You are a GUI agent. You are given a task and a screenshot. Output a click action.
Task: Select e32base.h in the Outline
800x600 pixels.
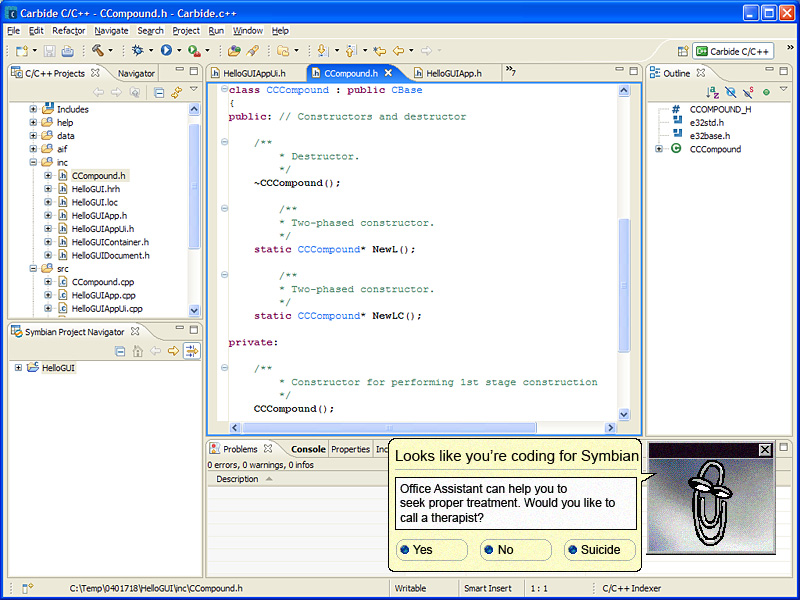[x=710, y=136]
